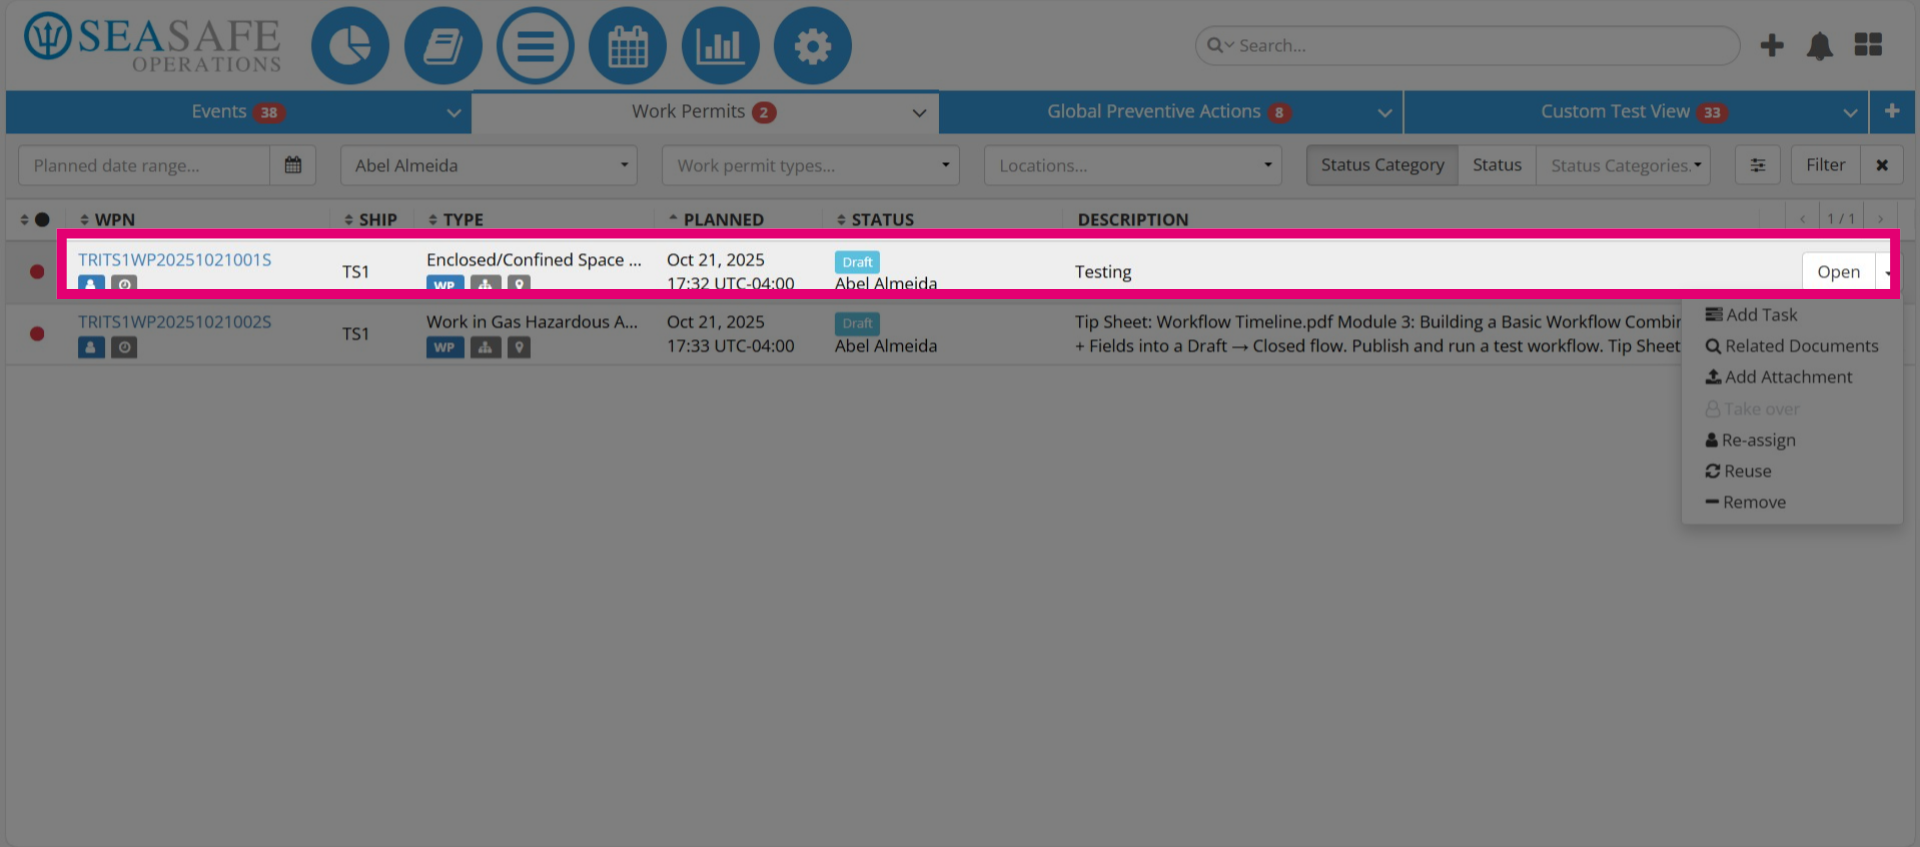Image resolution: width=1920 pixels, height=847 pixels.
Task: Click Open button on Testing row
Action: 1838,272
